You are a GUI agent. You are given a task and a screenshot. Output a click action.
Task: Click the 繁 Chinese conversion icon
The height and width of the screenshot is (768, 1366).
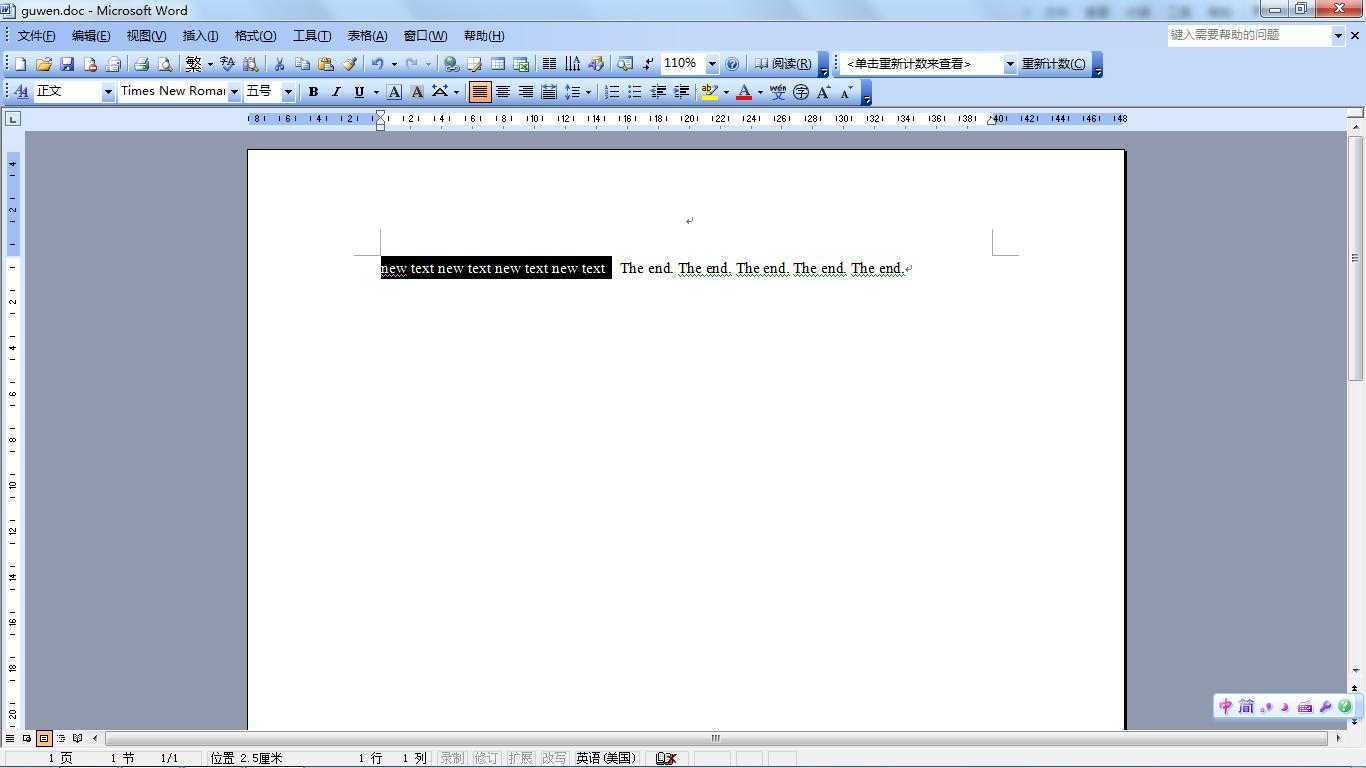coord(193,64)
